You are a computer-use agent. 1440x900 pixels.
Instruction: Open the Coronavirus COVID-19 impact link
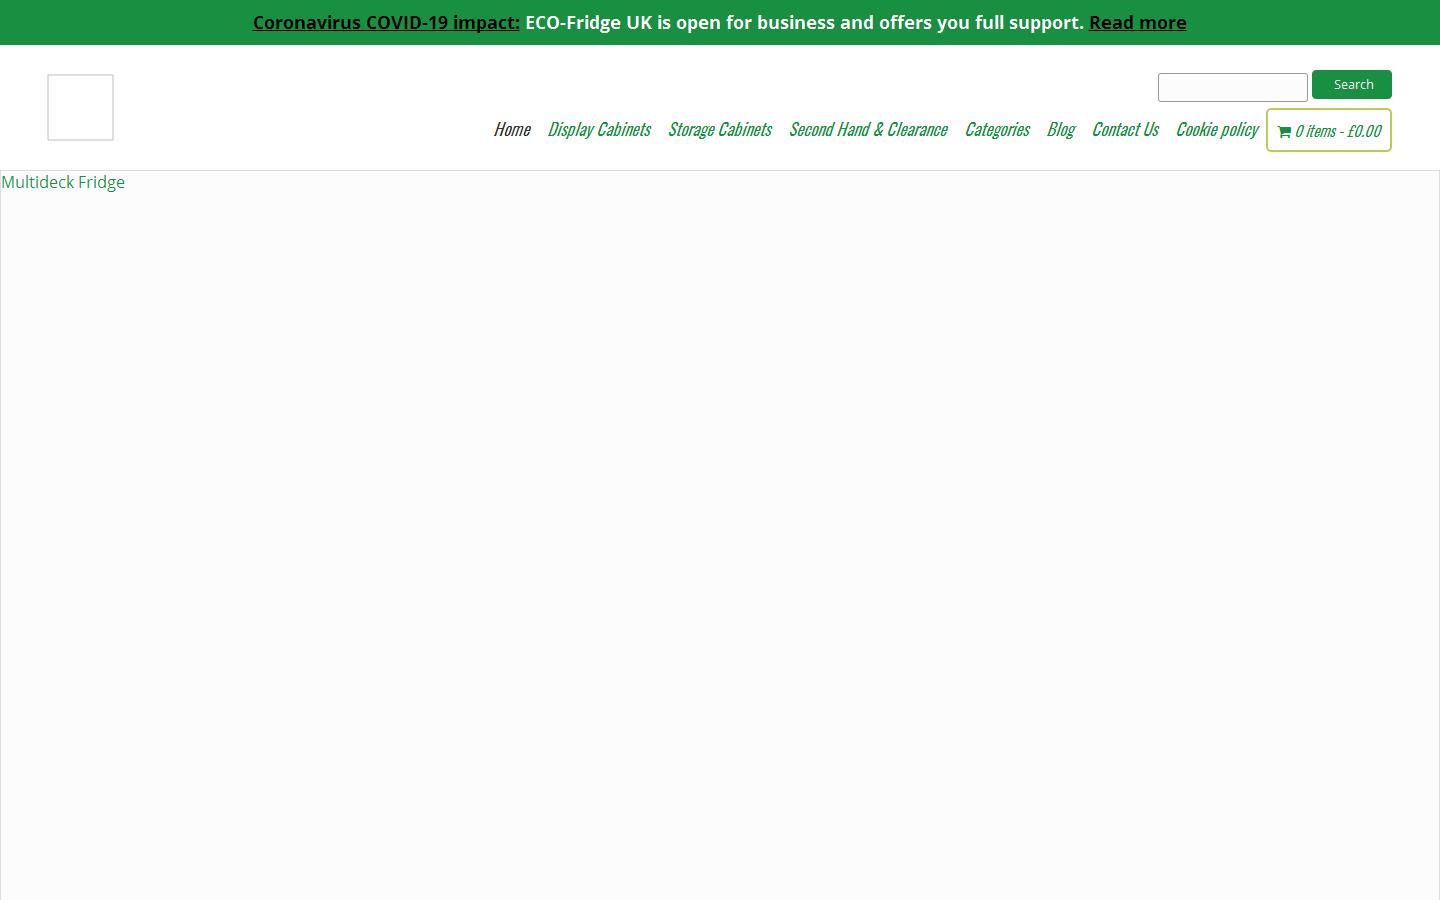(386, 22)
